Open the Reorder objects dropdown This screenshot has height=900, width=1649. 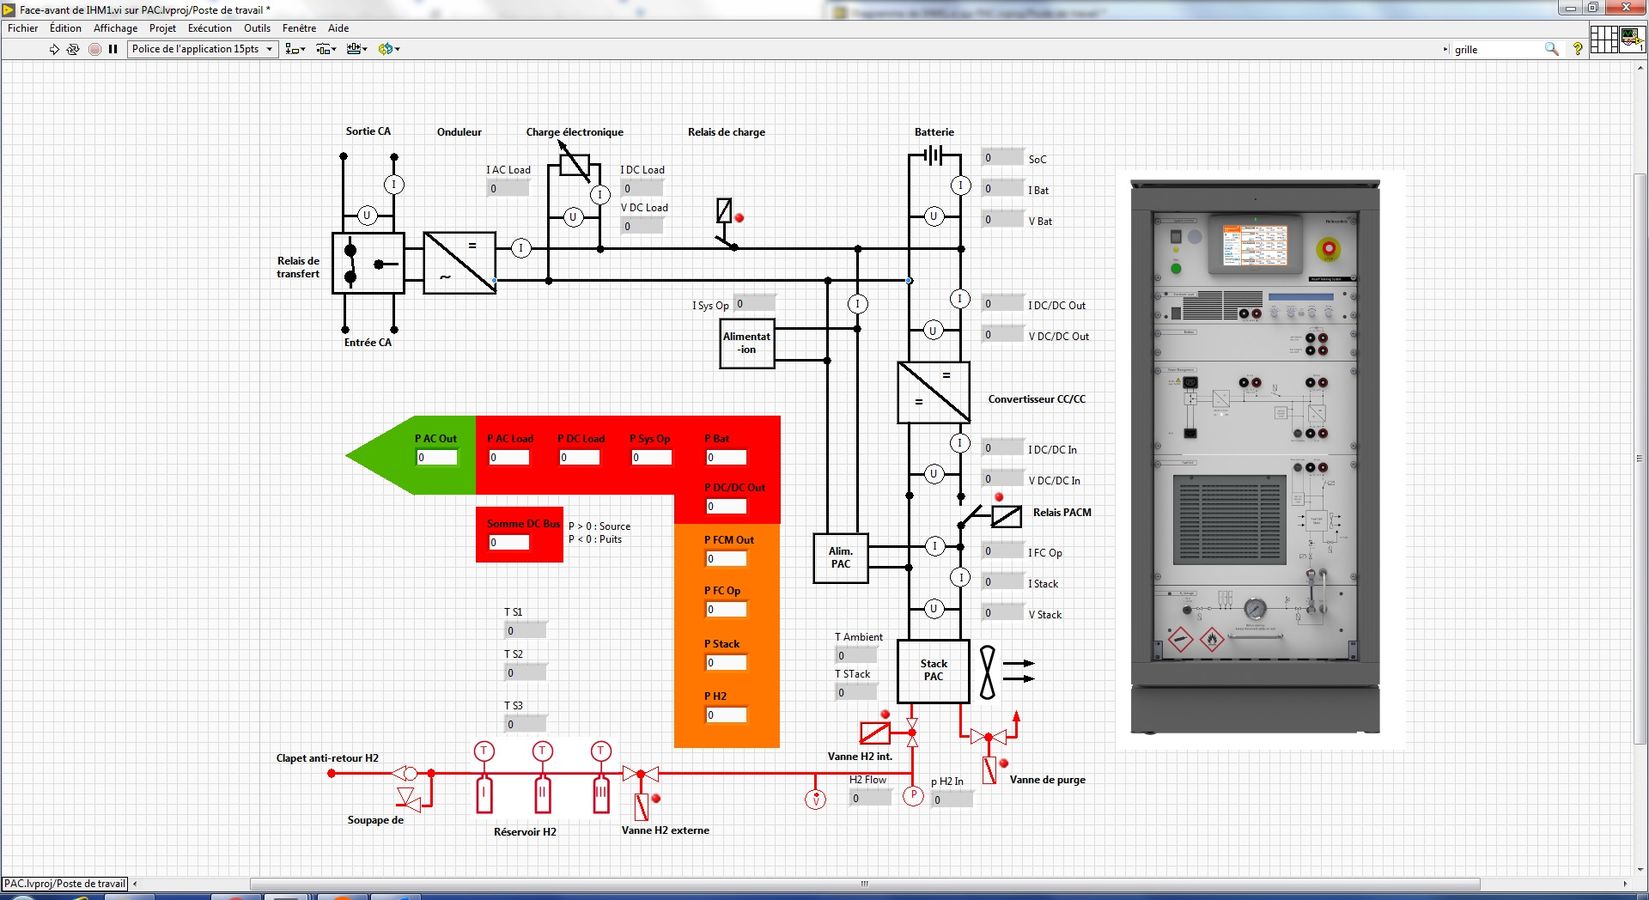(389, 49)
